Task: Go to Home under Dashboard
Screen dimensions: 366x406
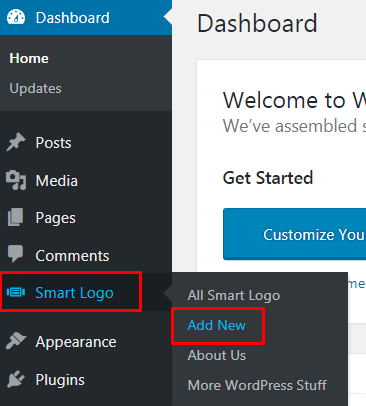Action: click(29, 58)
